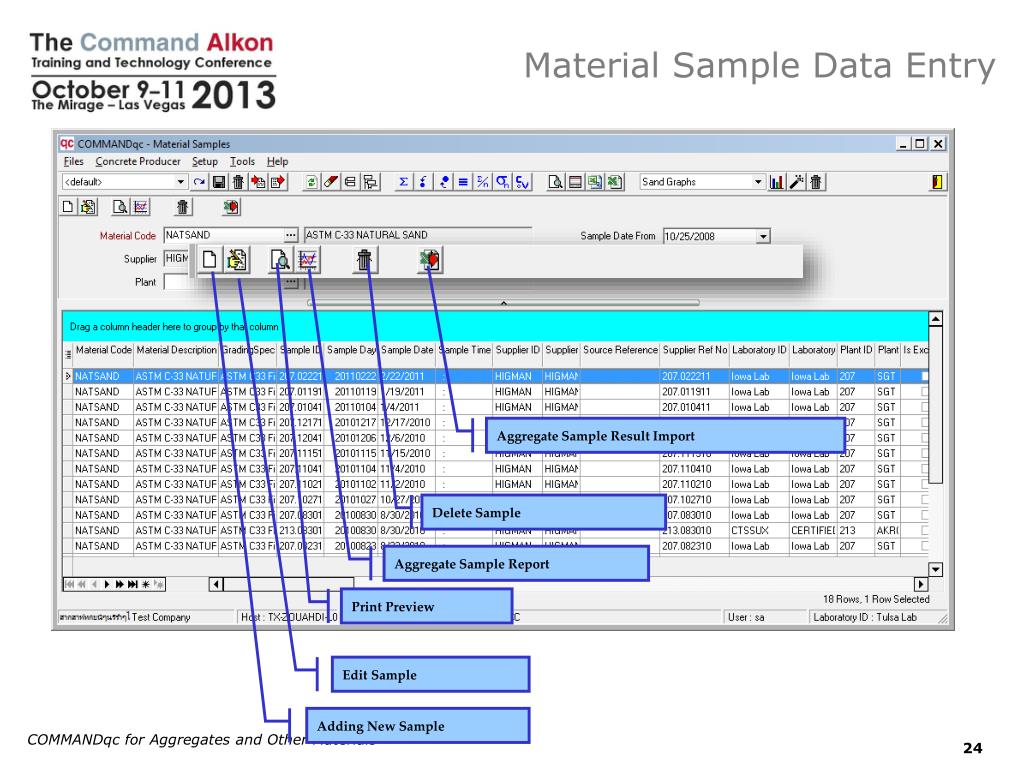Screen dimensions: 1024x768
Task: Click the bar chart icon beside Sand Graphs
Action: click(x=776, y=182)
